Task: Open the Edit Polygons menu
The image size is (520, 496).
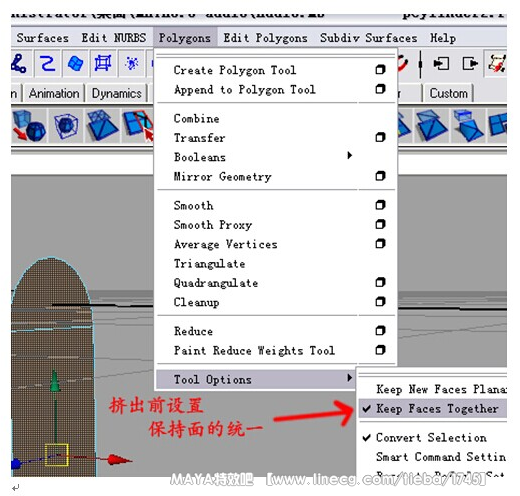Action: (x=265, y=38)
